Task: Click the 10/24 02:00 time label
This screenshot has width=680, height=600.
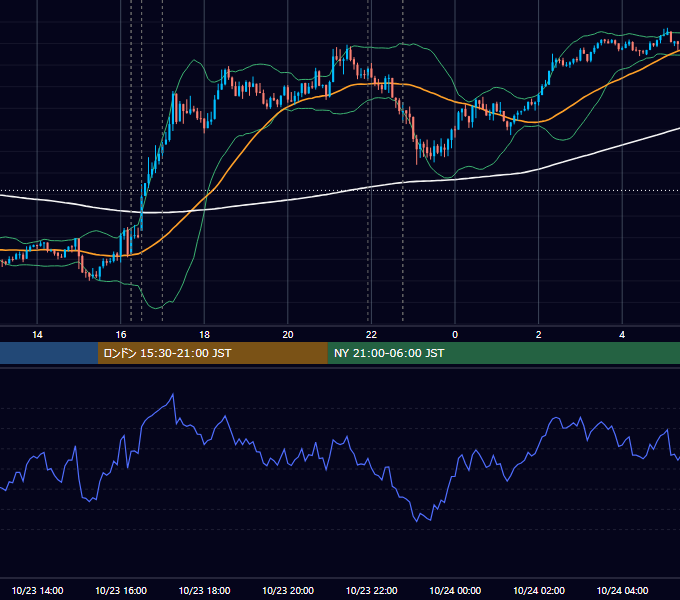Action: (x=539, y=590)
